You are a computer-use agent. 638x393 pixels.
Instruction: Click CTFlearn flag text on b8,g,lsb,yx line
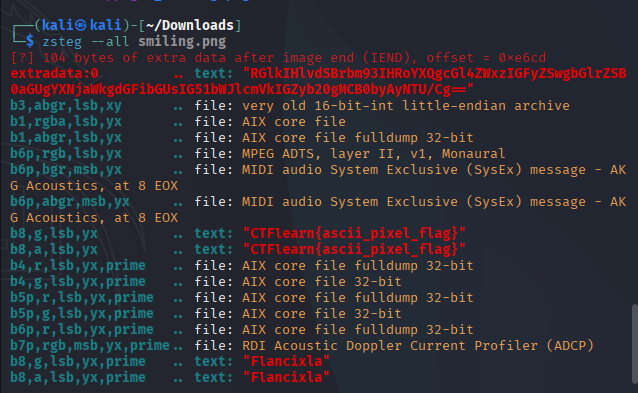pyautogui.click(x=354, y=234)
